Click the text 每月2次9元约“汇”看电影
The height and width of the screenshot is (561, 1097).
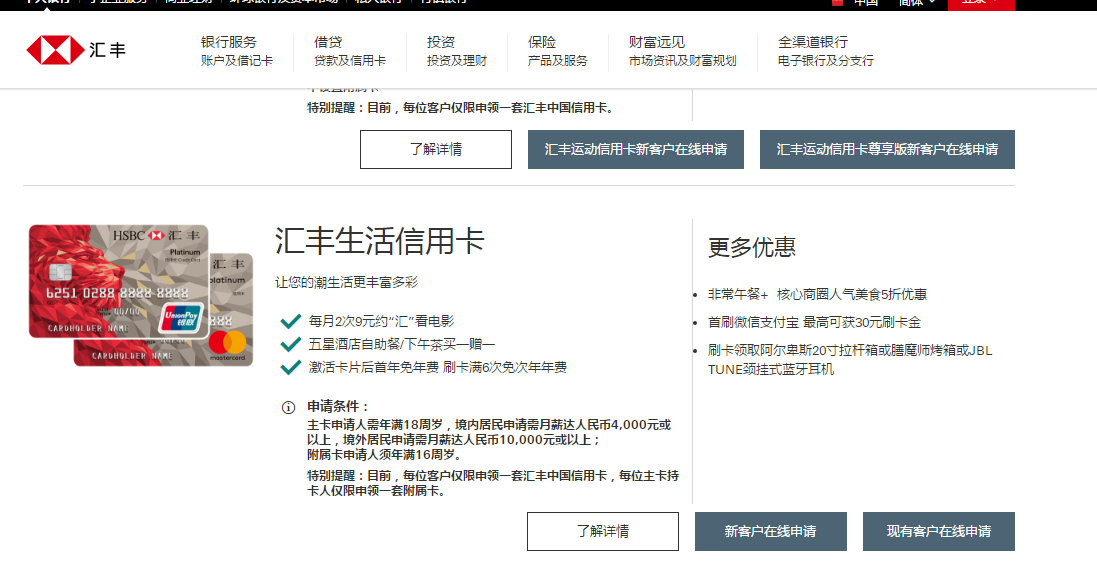coord(381,321)
